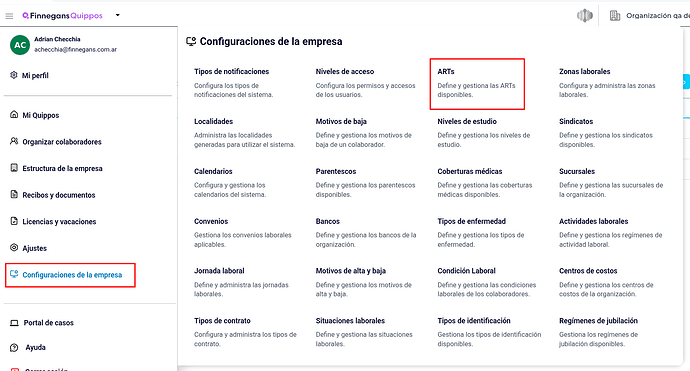Open Niveles de acceso settings
690x371 pixels.
pos(345,71)
